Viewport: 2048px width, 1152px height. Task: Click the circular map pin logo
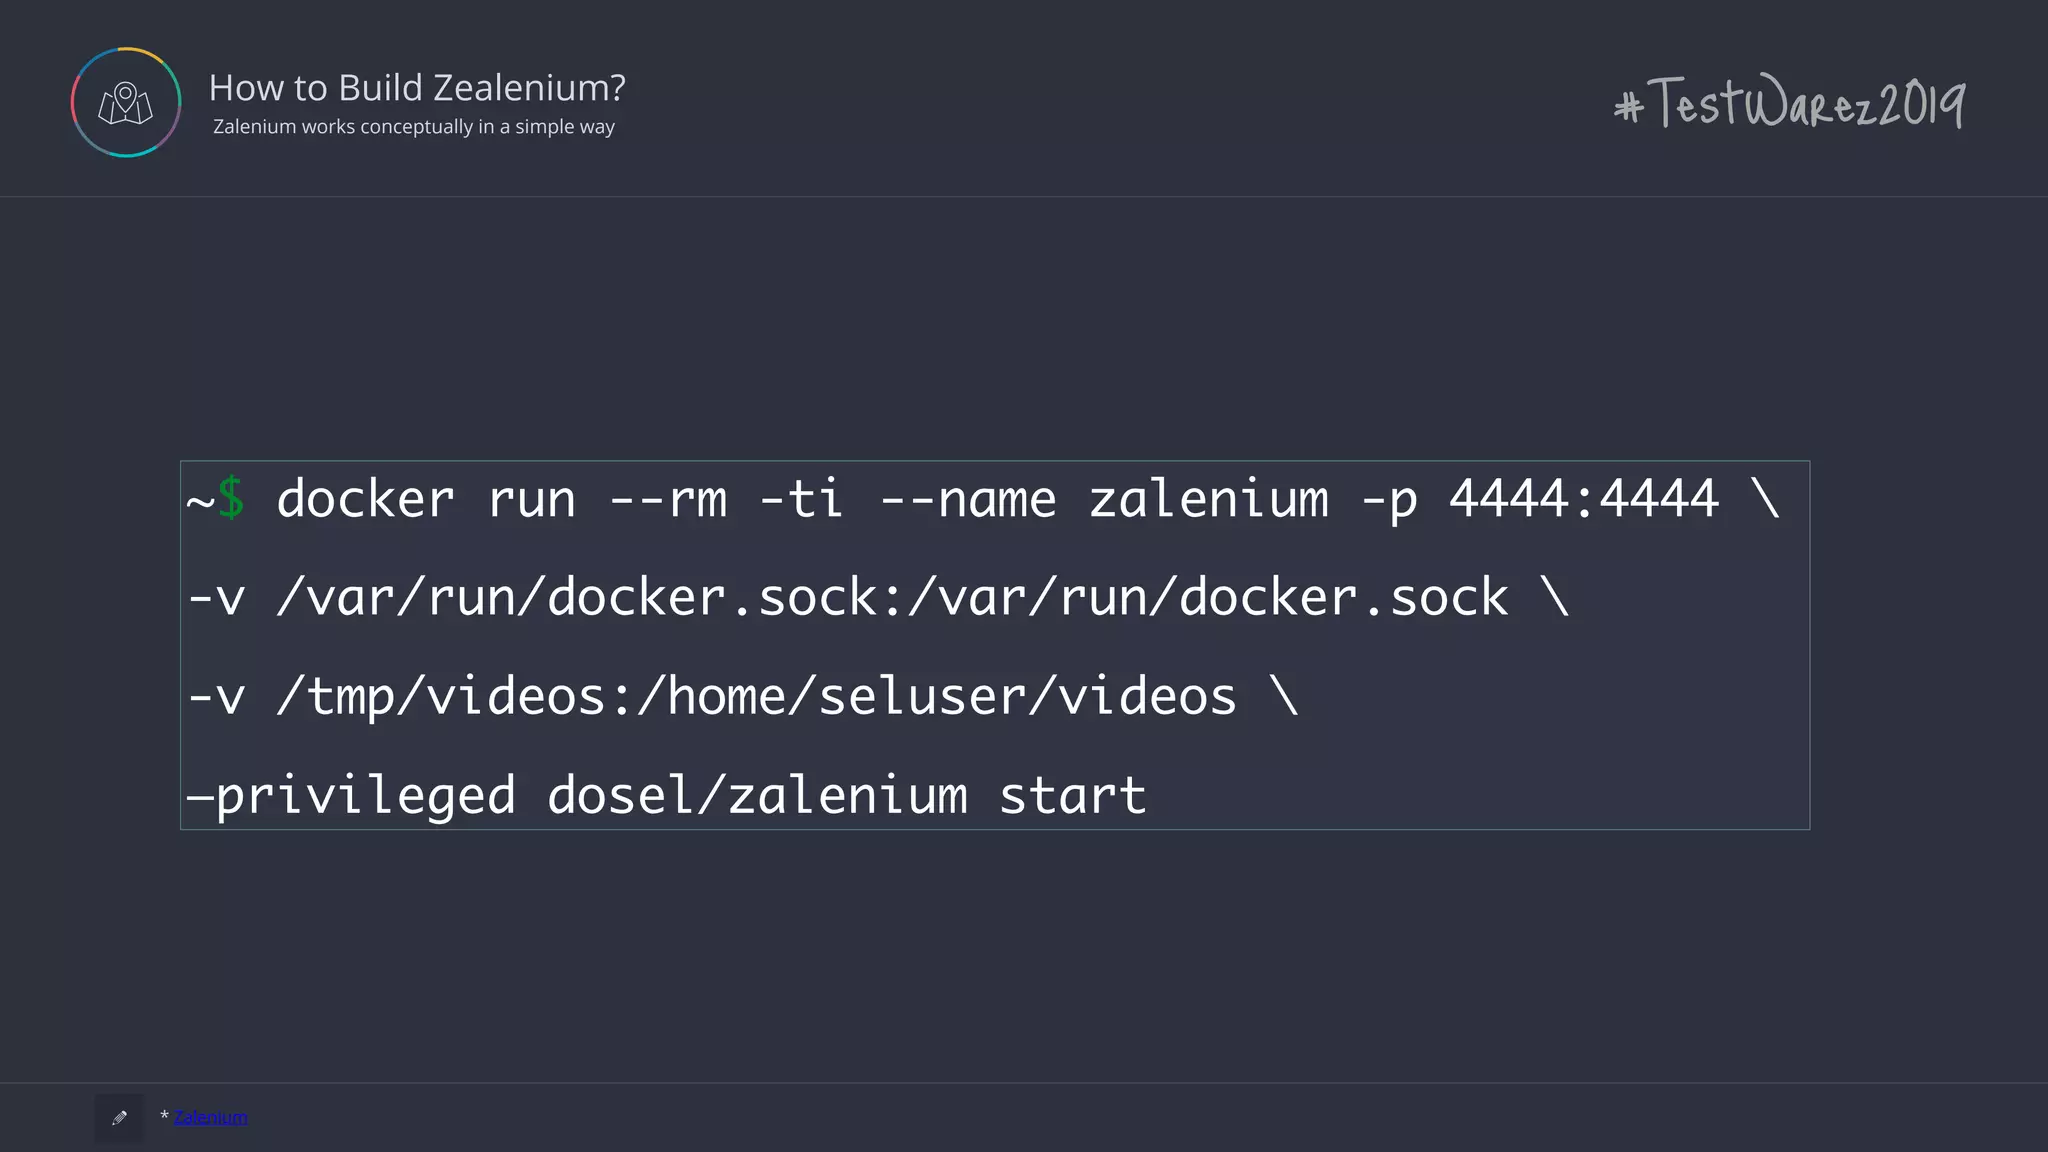126,102
